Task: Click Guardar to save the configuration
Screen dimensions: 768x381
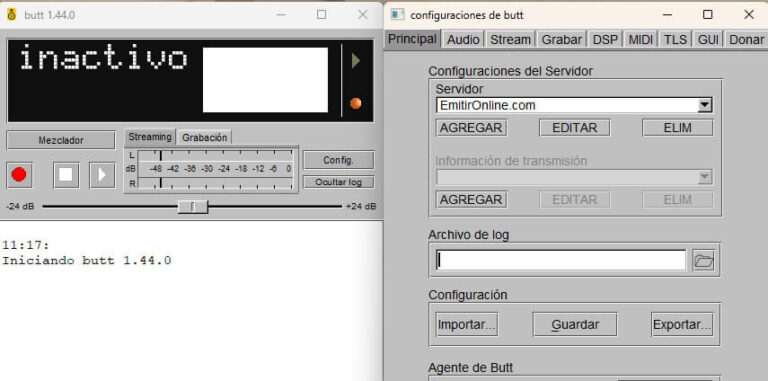Action: tap(575, 324)
